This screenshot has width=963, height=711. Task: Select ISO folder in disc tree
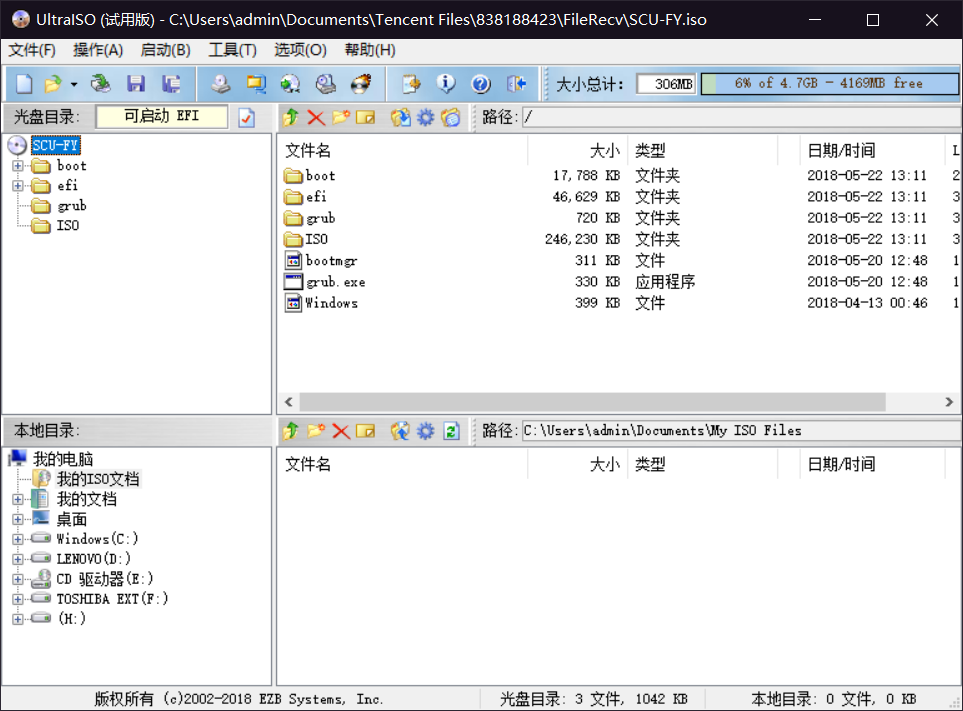click(68, 225)
